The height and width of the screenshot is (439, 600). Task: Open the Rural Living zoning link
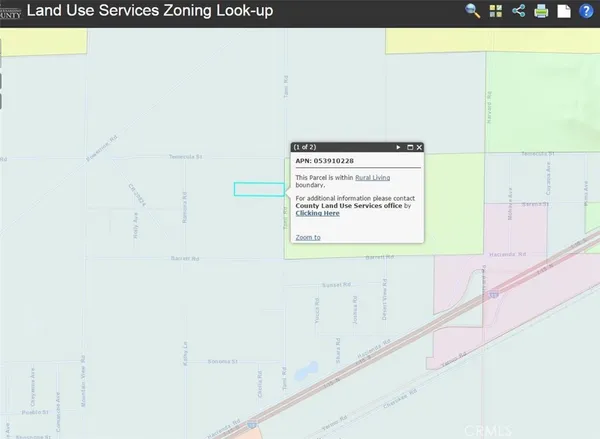coord(372,177)
